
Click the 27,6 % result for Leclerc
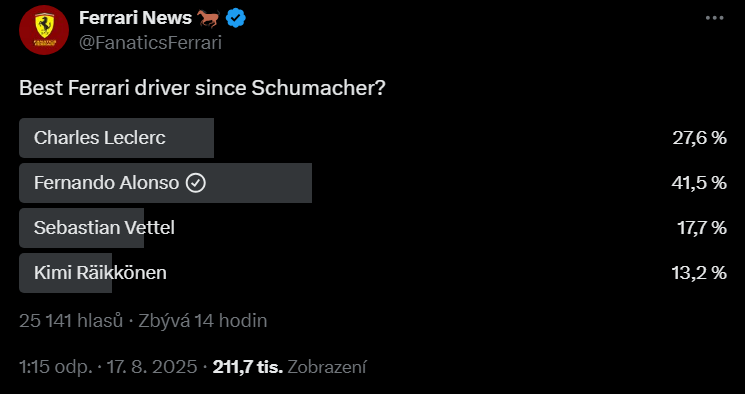(699, 138)
